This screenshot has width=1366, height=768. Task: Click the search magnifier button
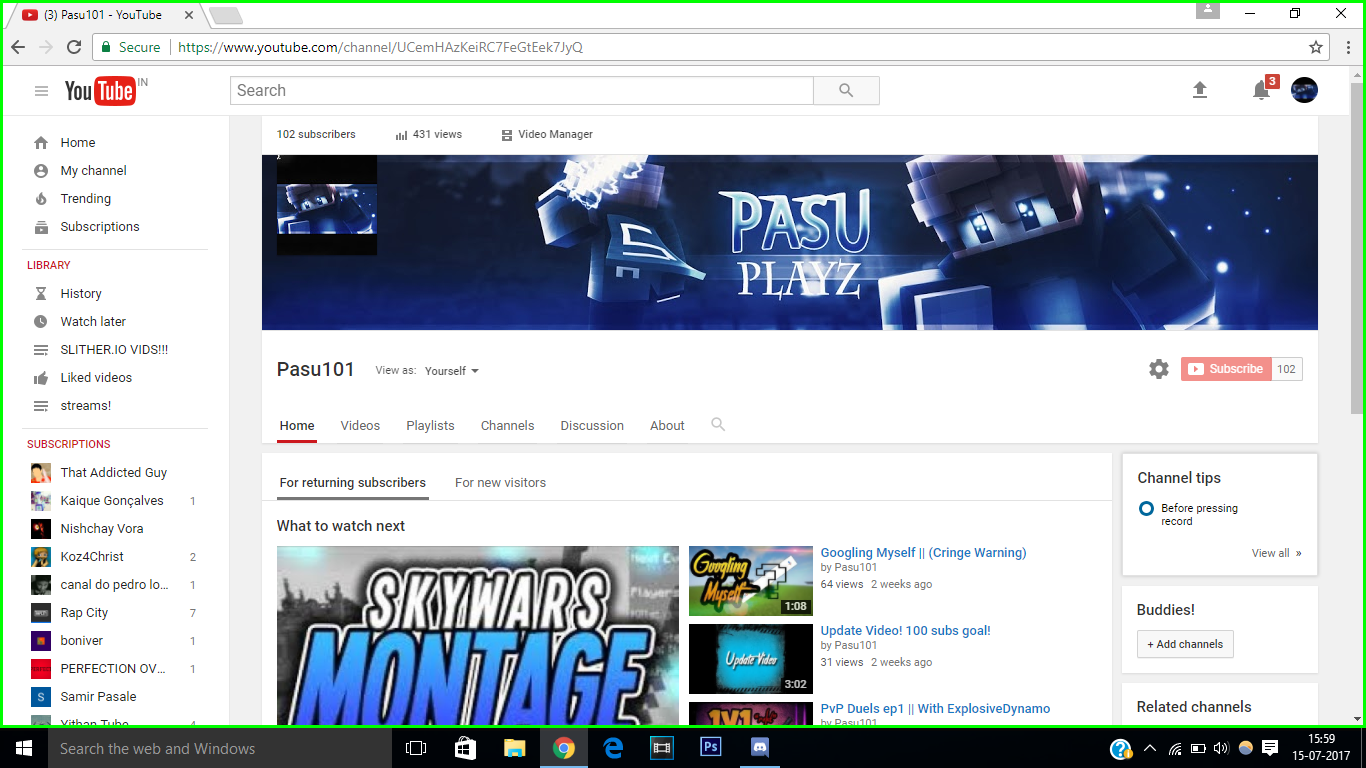click(x=846, y=90)
